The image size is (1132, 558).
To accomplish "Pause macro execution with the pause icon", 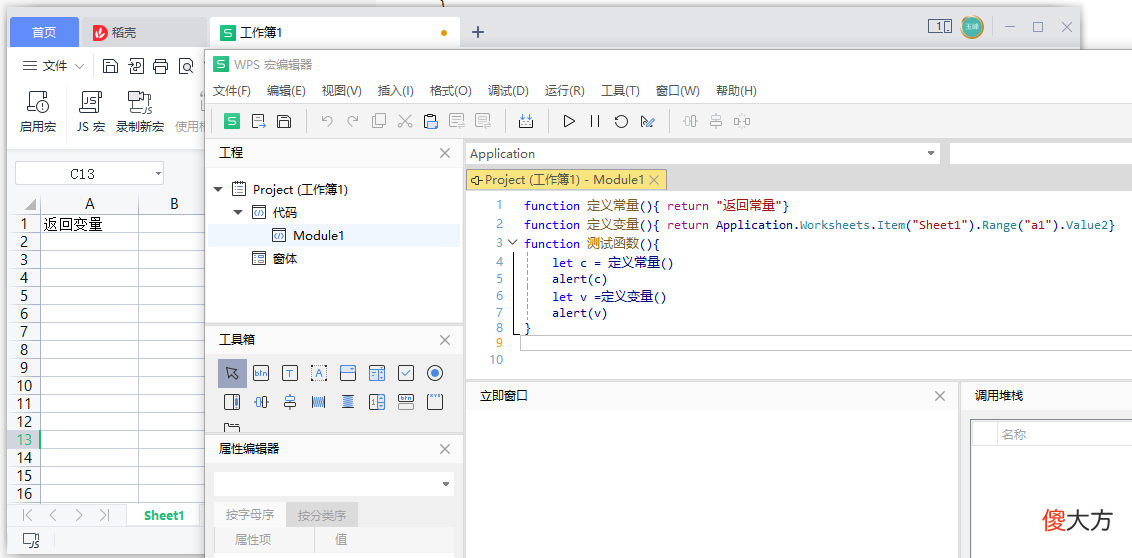I will coord(595,121).
